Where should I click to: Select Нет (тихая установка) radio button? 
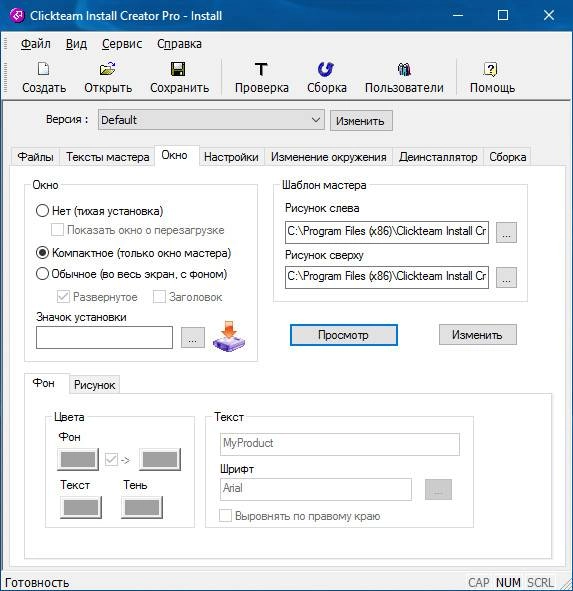click(42, 210)
